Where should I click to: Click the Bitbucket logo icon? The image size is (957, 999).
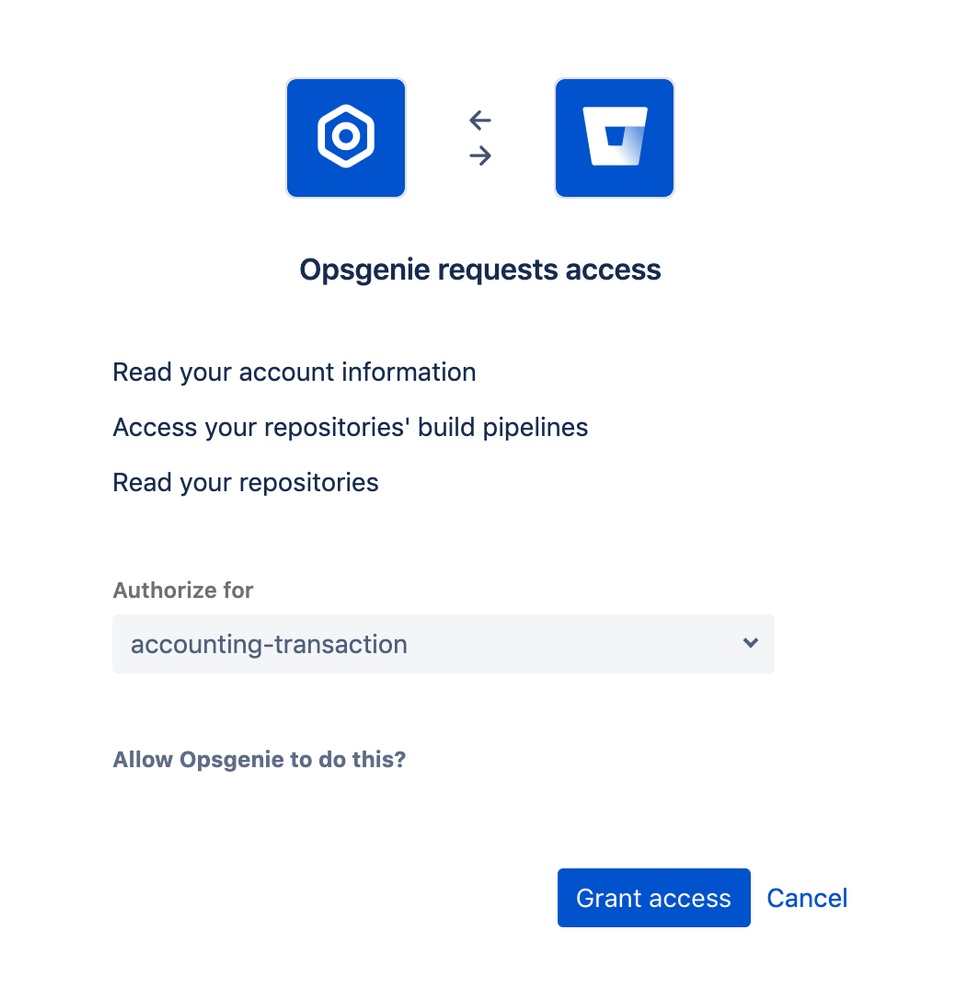(x=614, y=138)
